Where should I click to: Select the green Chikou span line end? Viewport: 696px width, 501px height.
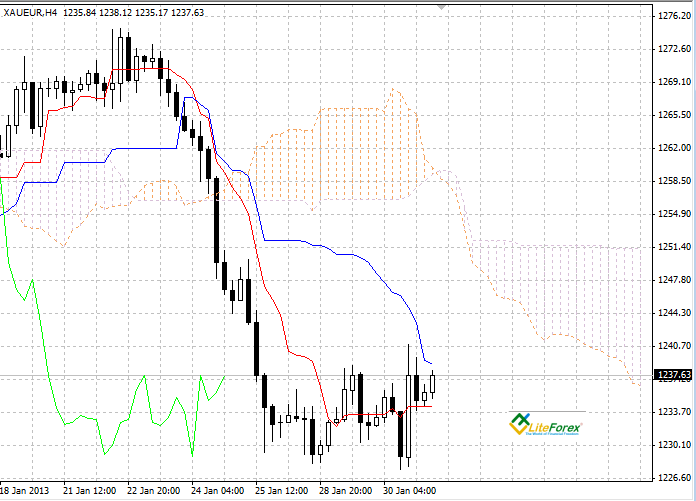[x=225, y=376]
